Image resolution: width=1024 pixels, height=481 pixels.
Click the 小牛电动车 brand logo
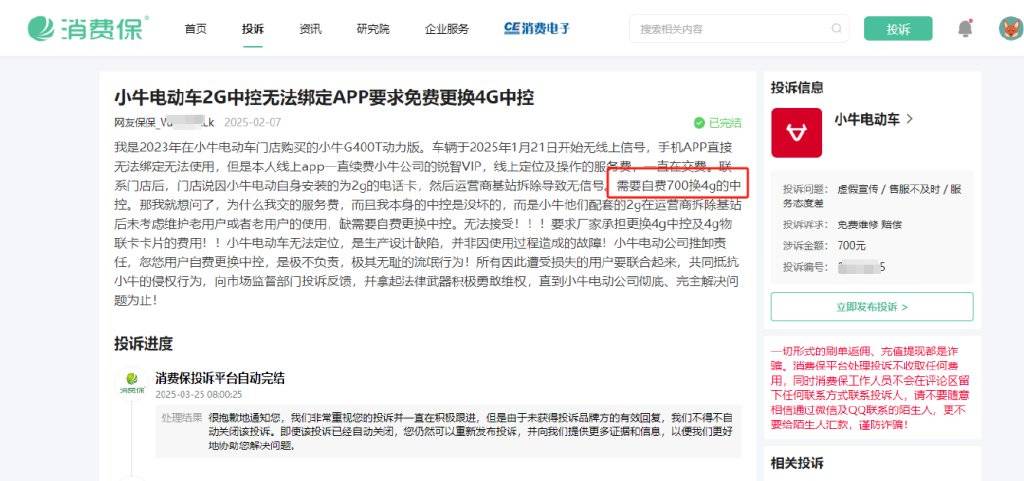click(x=796, y=132)
